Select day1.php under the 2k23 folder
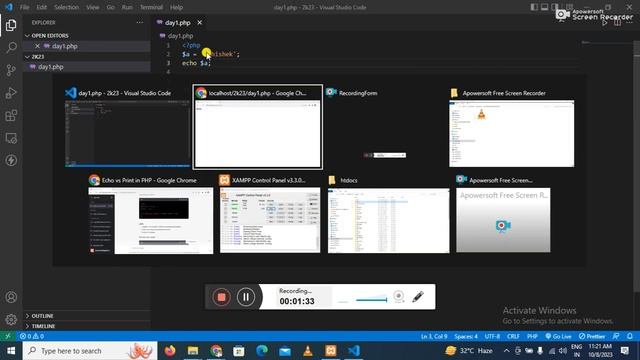The height and width of the screenshot is (360, 640). point(87,67)
